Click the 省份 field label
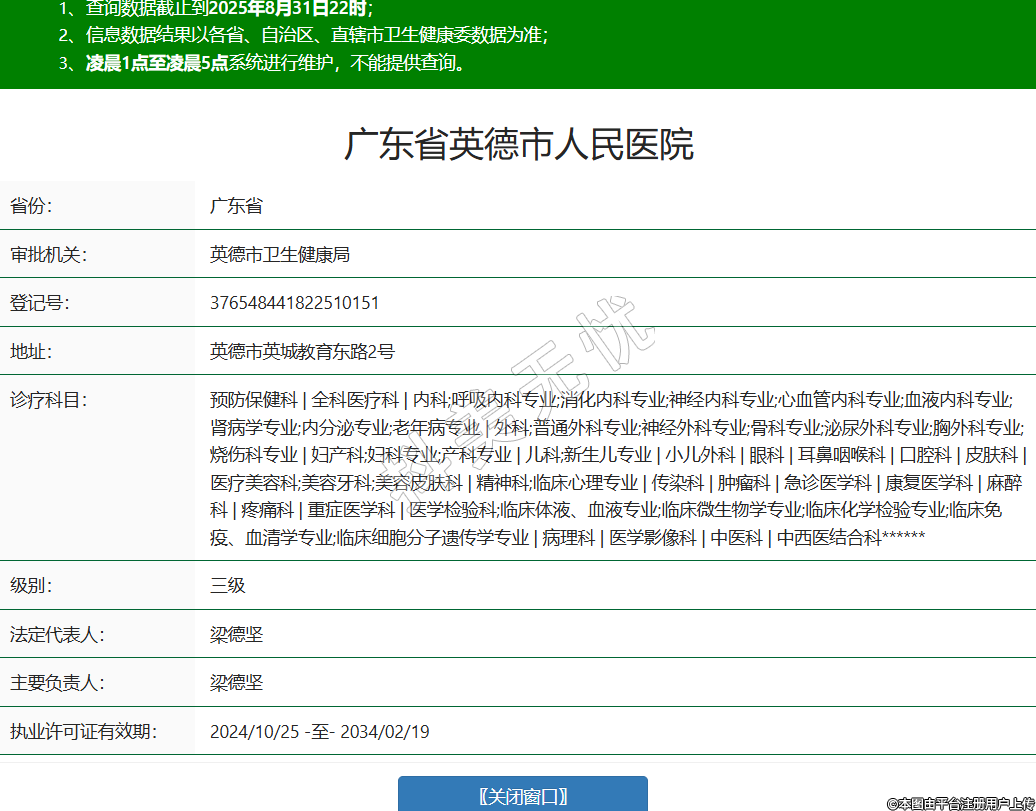This screenshot has width=1036, height=811. pyautogui.click(x=31, y=206)
